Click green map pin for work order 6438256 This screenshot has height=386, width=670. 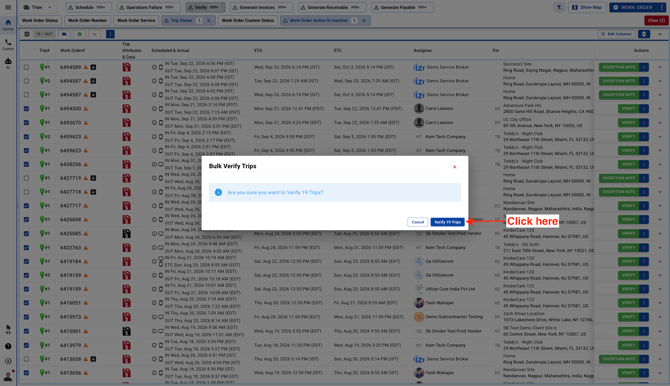[42, 164]
